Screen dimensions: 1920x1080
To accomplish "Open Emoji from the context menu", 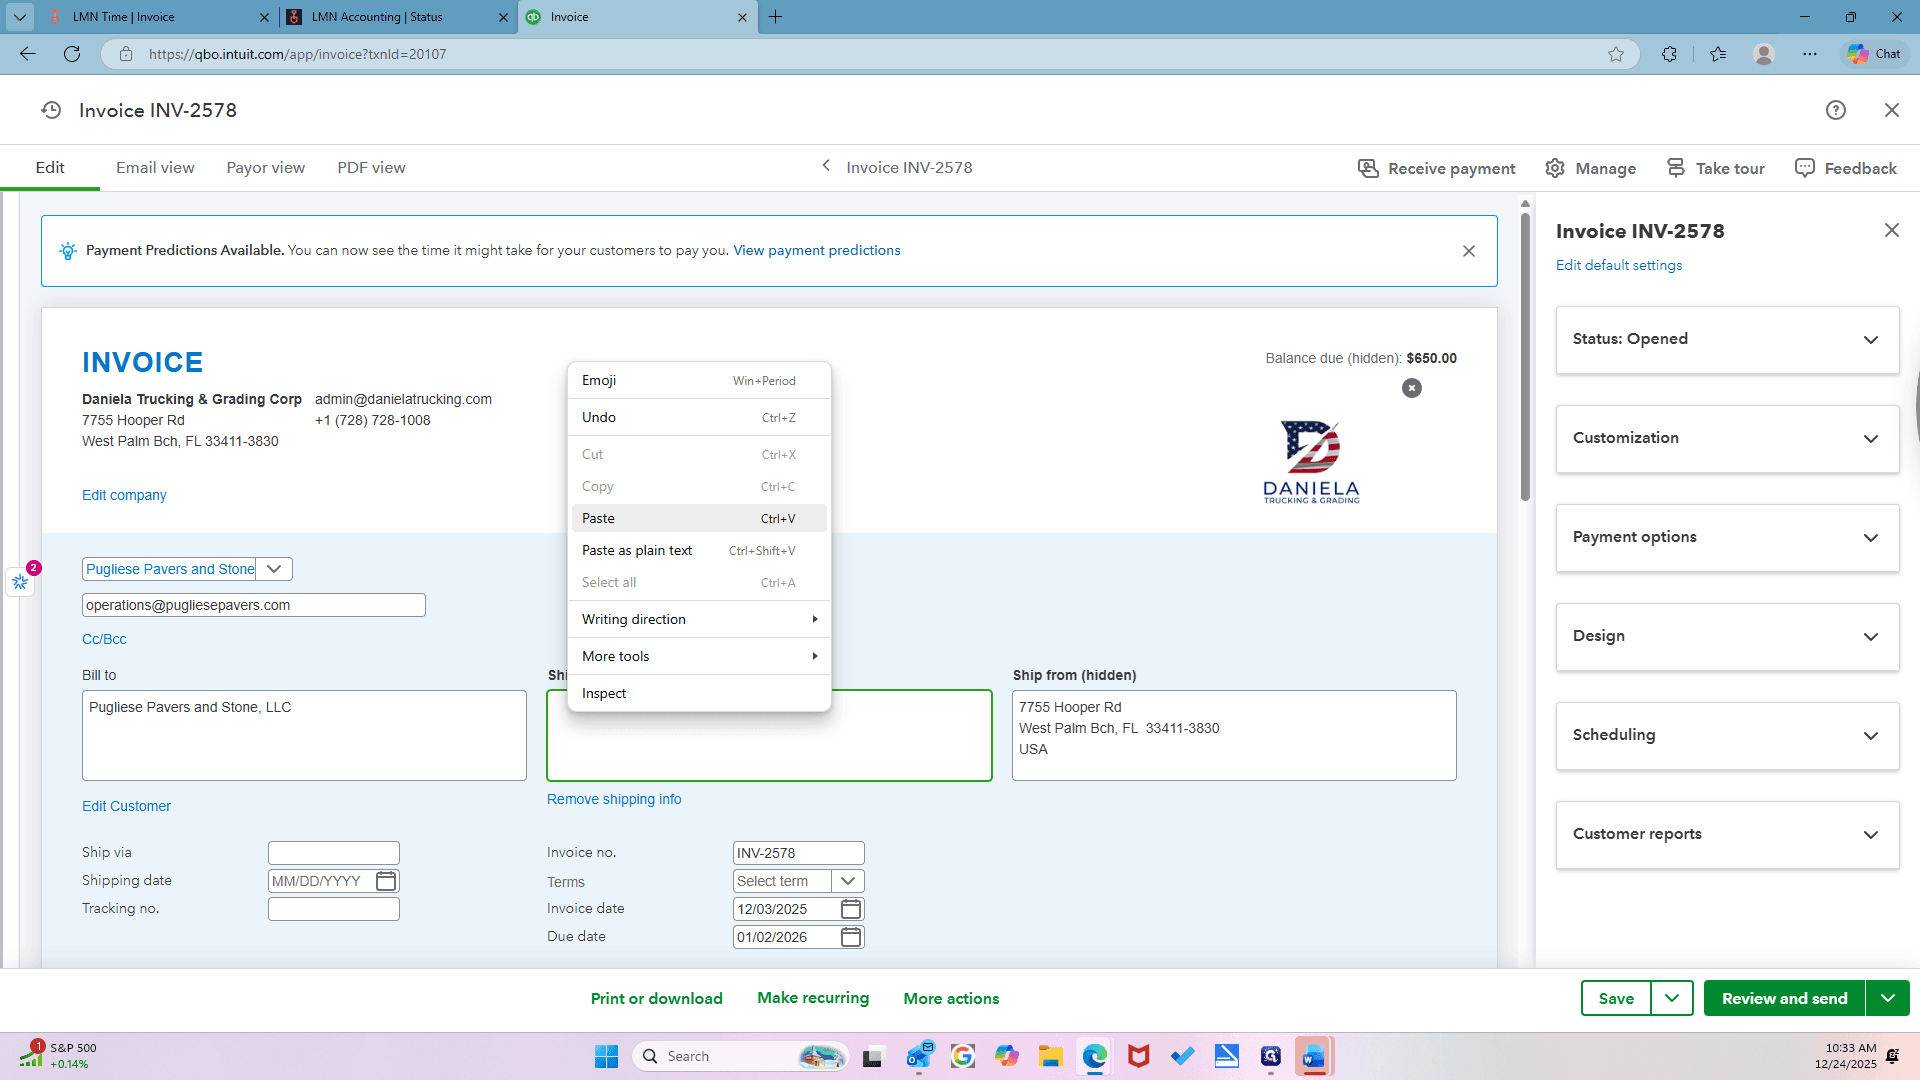I will [699, 380].
